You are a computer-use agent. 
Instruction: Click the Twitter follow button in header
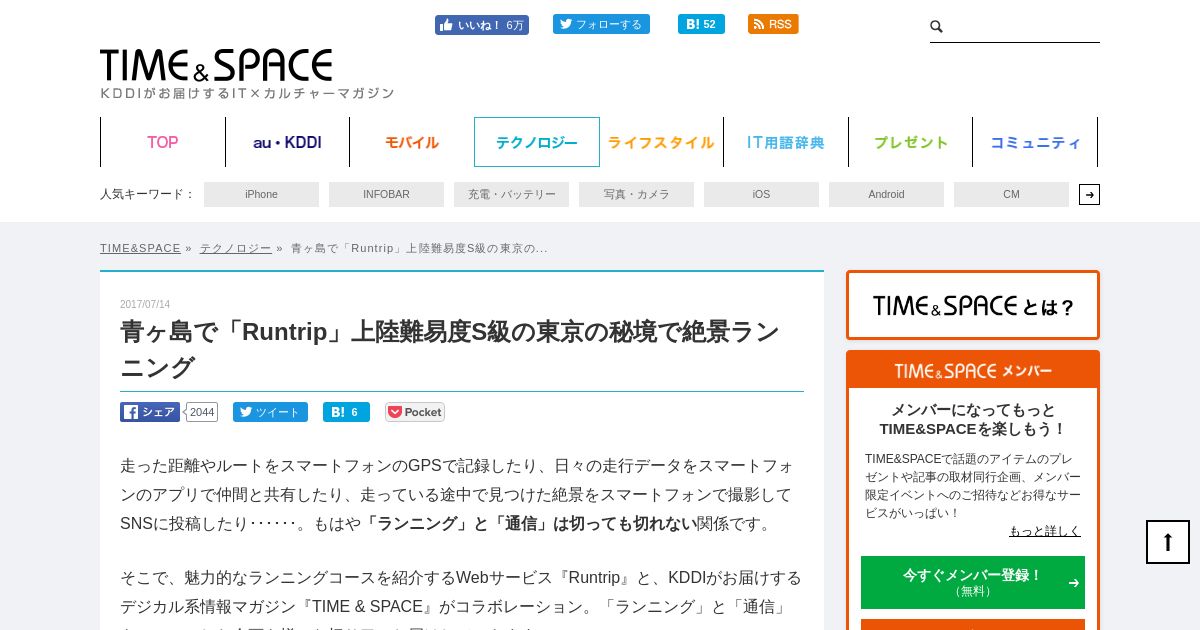(x=601, y=24)
